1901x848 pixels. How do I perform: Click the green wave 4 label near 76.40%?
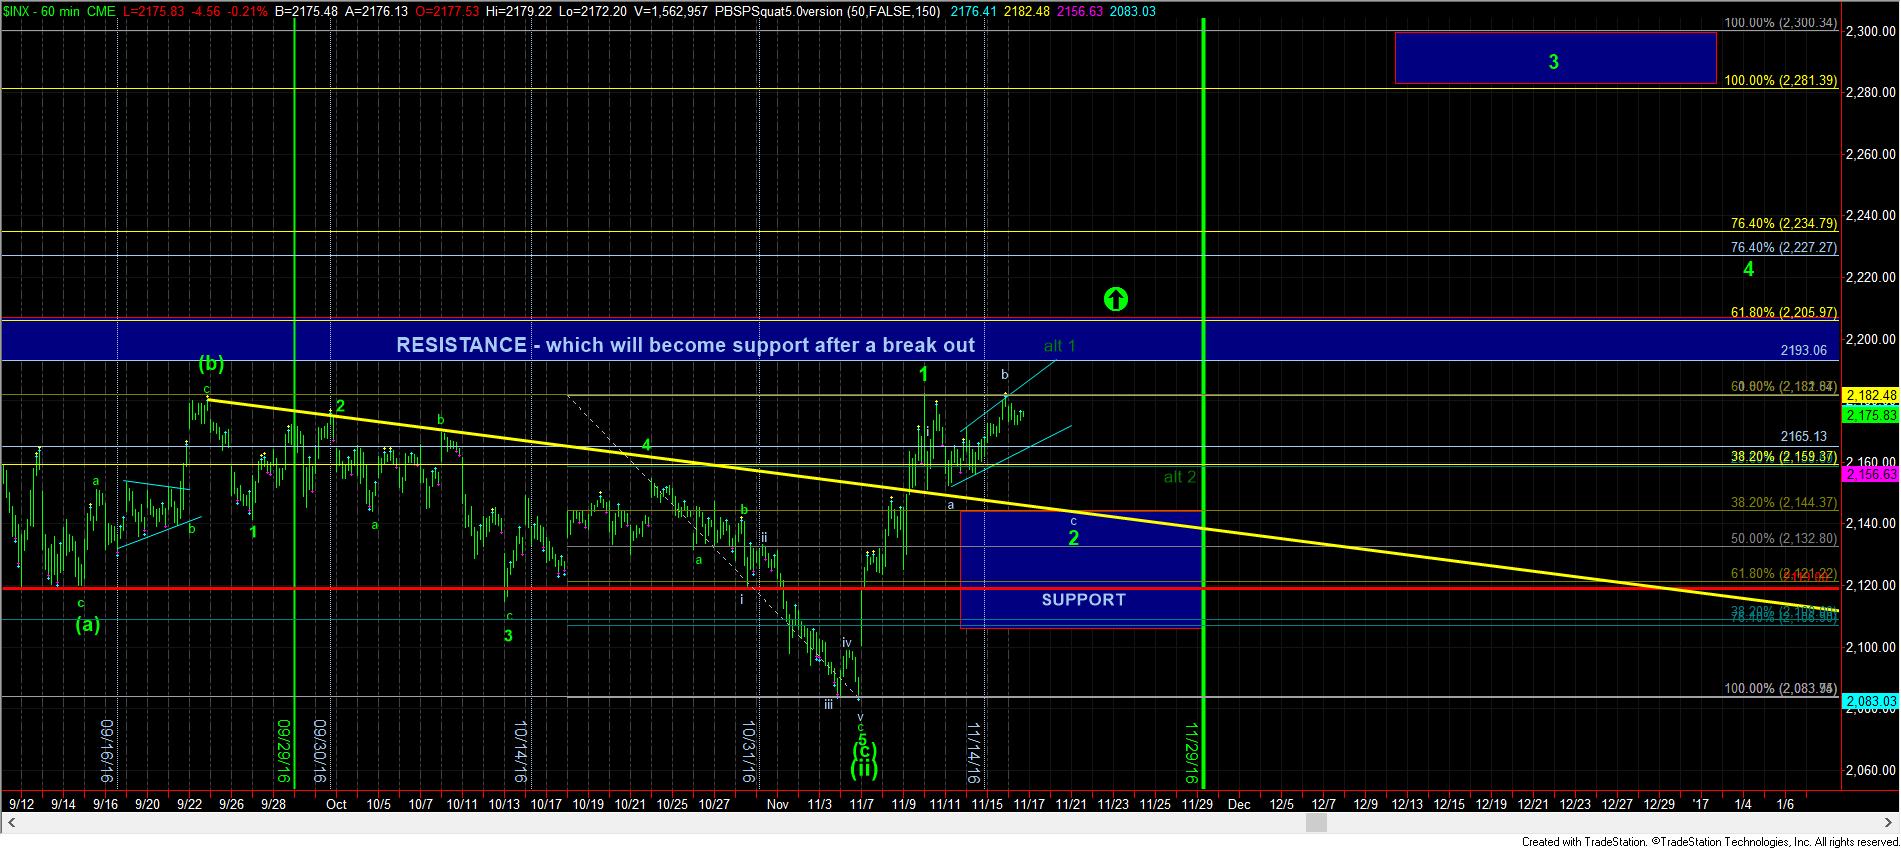[x=1748, y=269]
